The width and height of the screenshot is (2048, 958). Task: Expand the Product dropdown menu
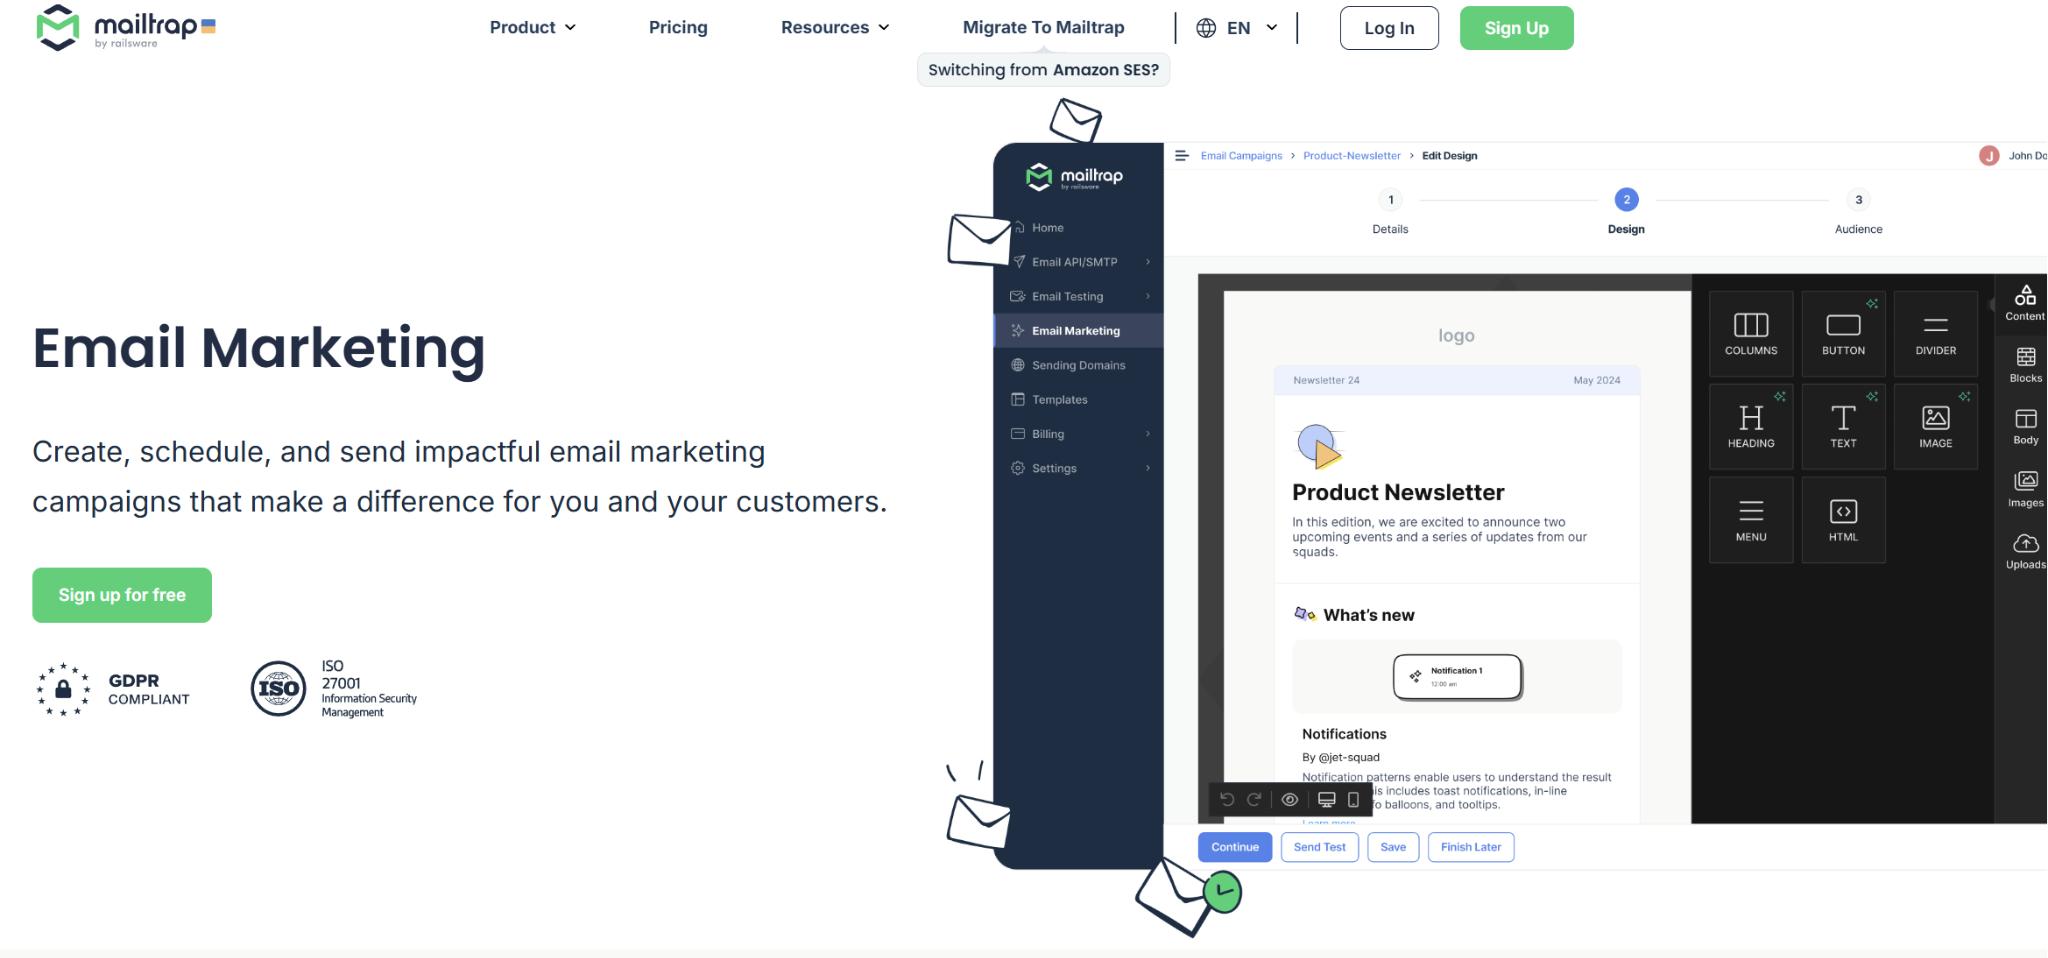532,28
